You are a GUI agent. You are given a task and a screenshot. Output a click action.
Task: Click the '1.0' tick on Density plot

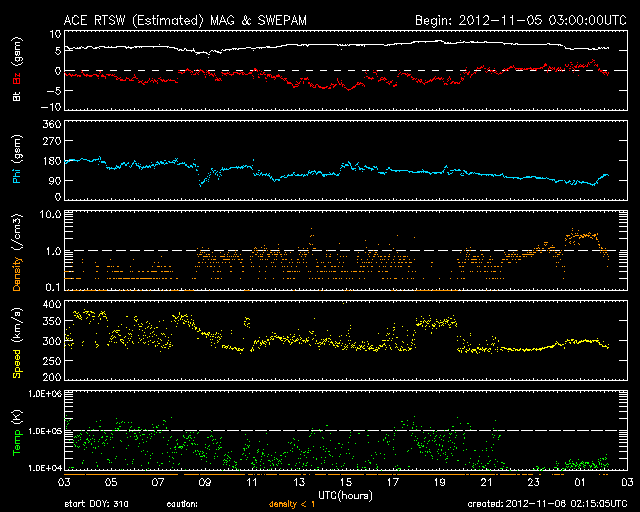(53, 251)
